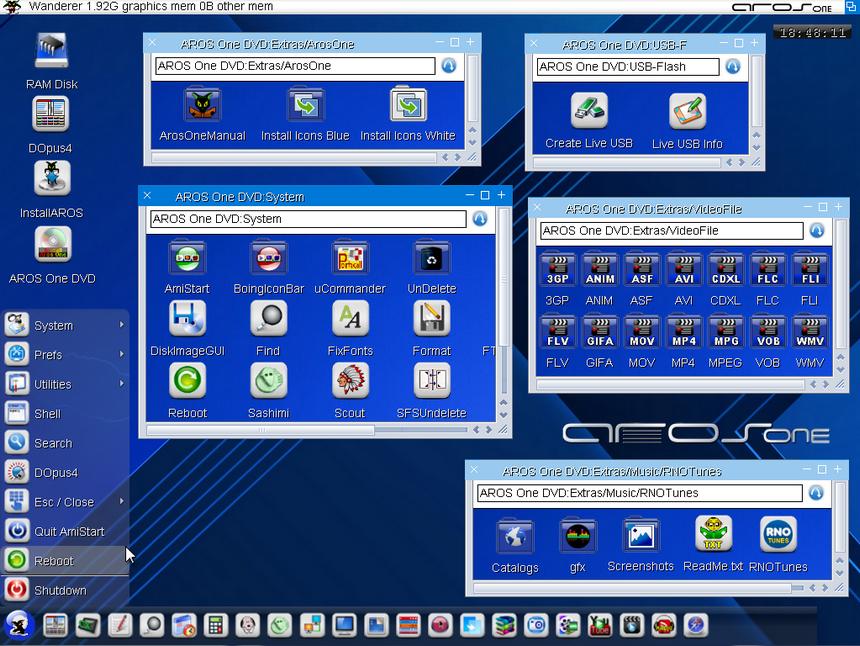Viewport: 860px width, 646px height.
Task: Open the UnDelete folder
Action: click(x=432, y=258)
